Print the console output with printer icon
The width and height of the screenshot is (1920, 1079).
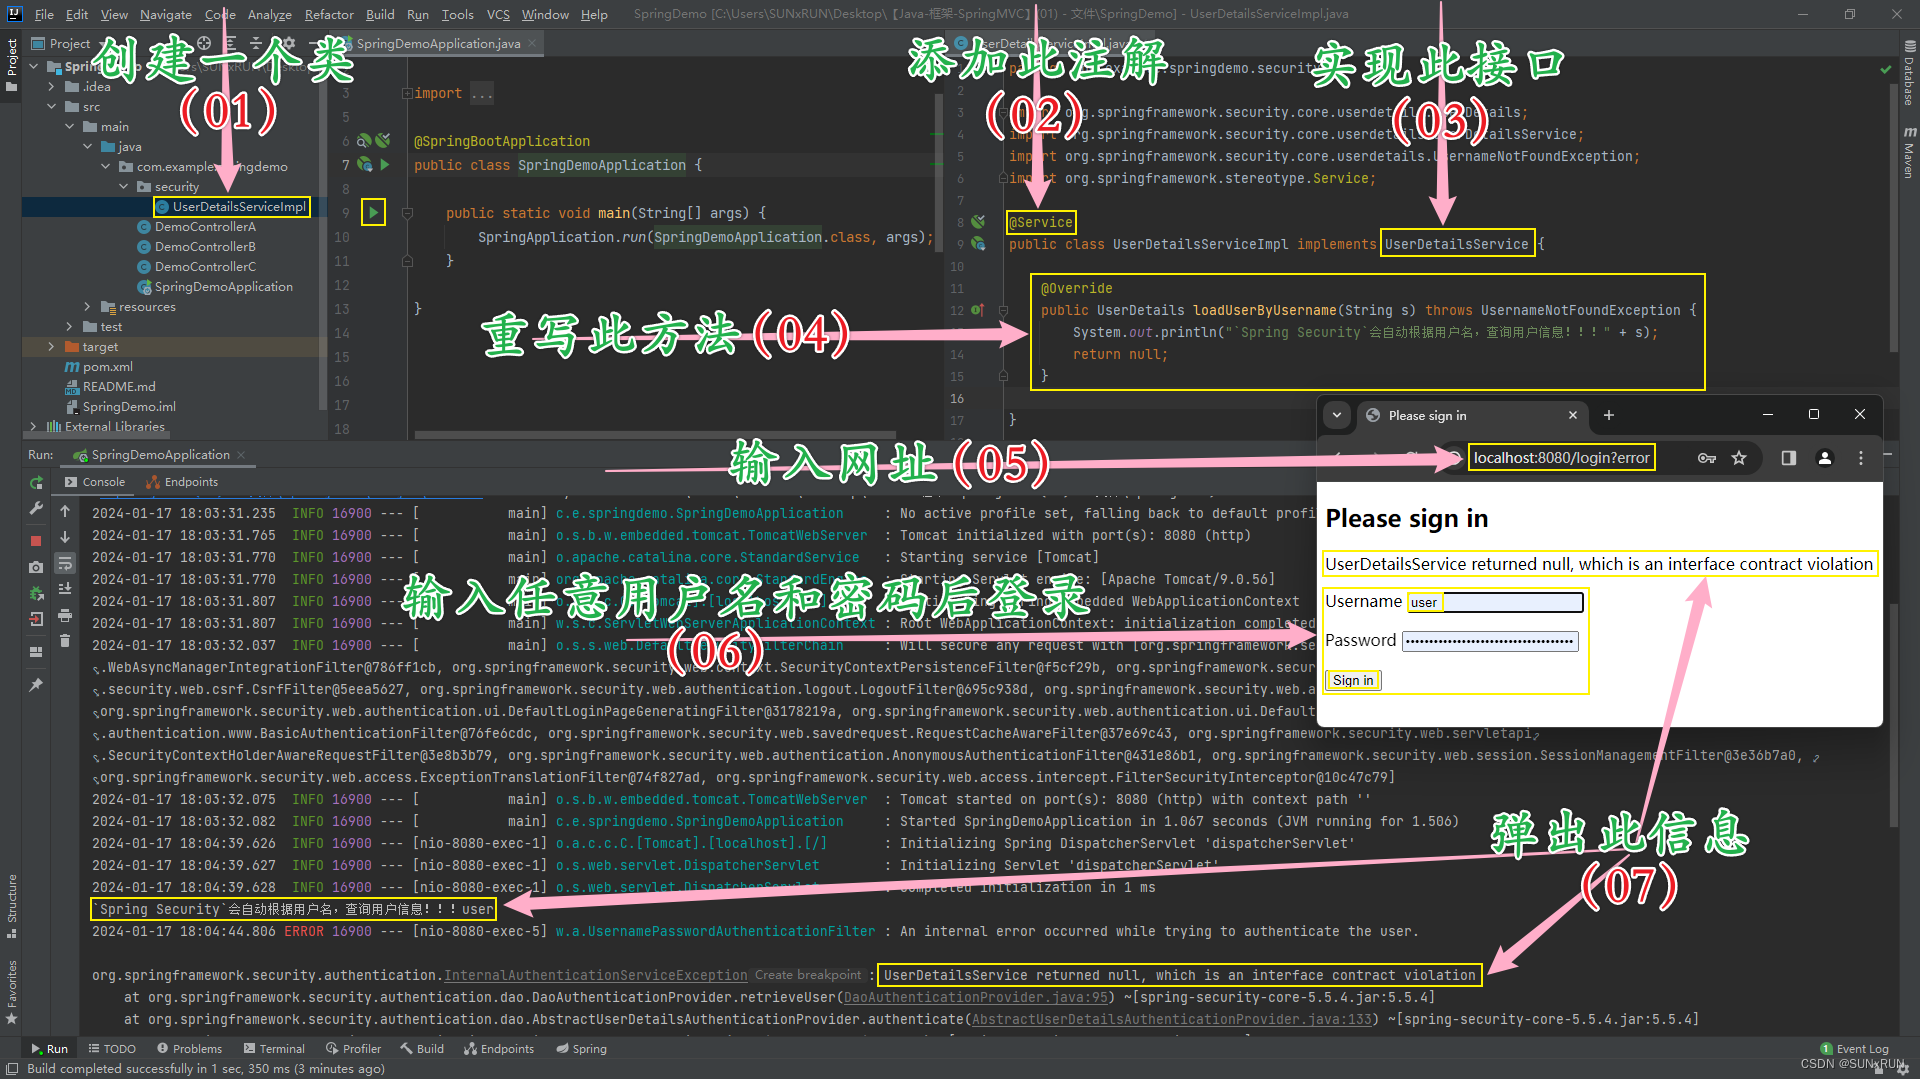click(65, 615)
